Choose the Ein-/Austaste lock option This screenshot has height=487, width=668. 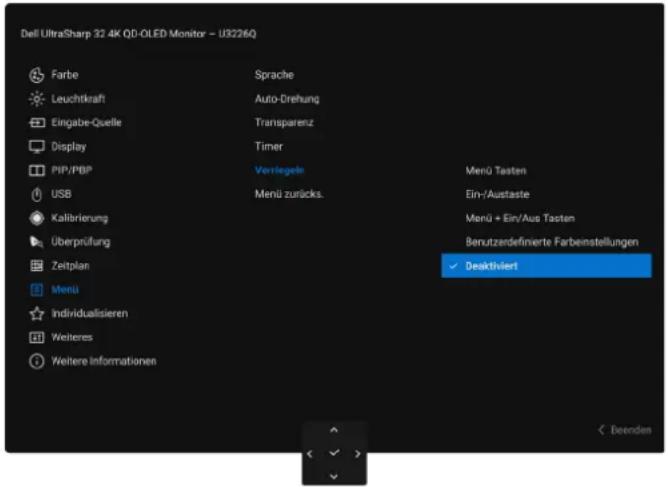498,195
